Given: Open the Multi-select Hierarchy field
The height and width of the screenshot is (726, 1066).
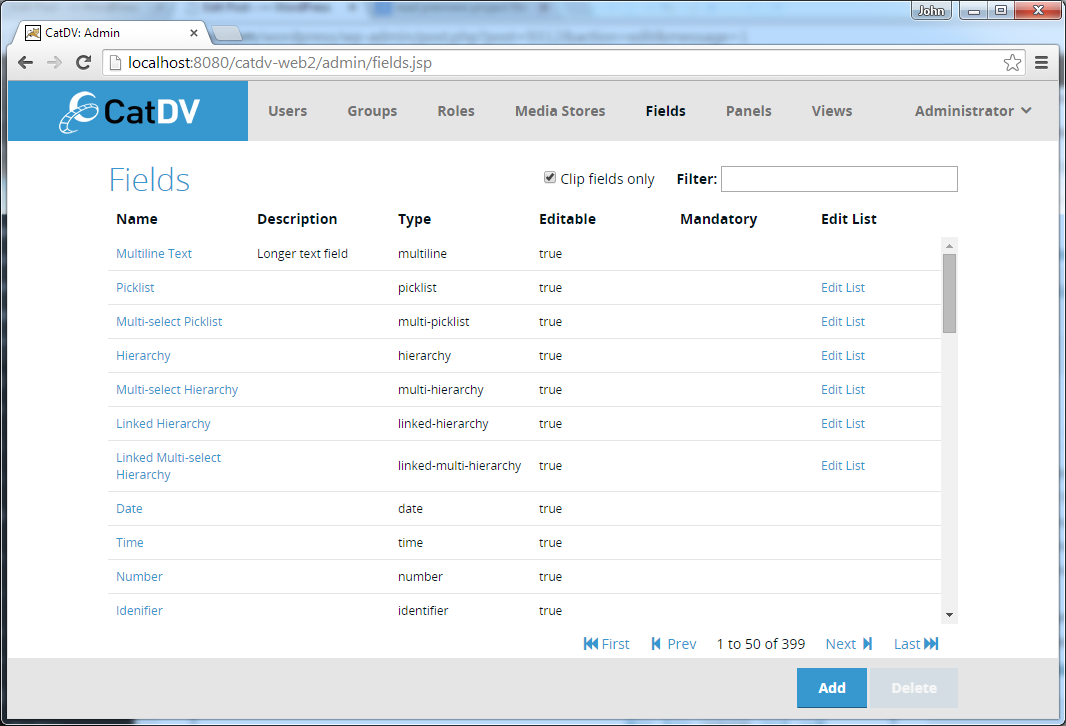Looking at the screenshot, I should 177,390.
